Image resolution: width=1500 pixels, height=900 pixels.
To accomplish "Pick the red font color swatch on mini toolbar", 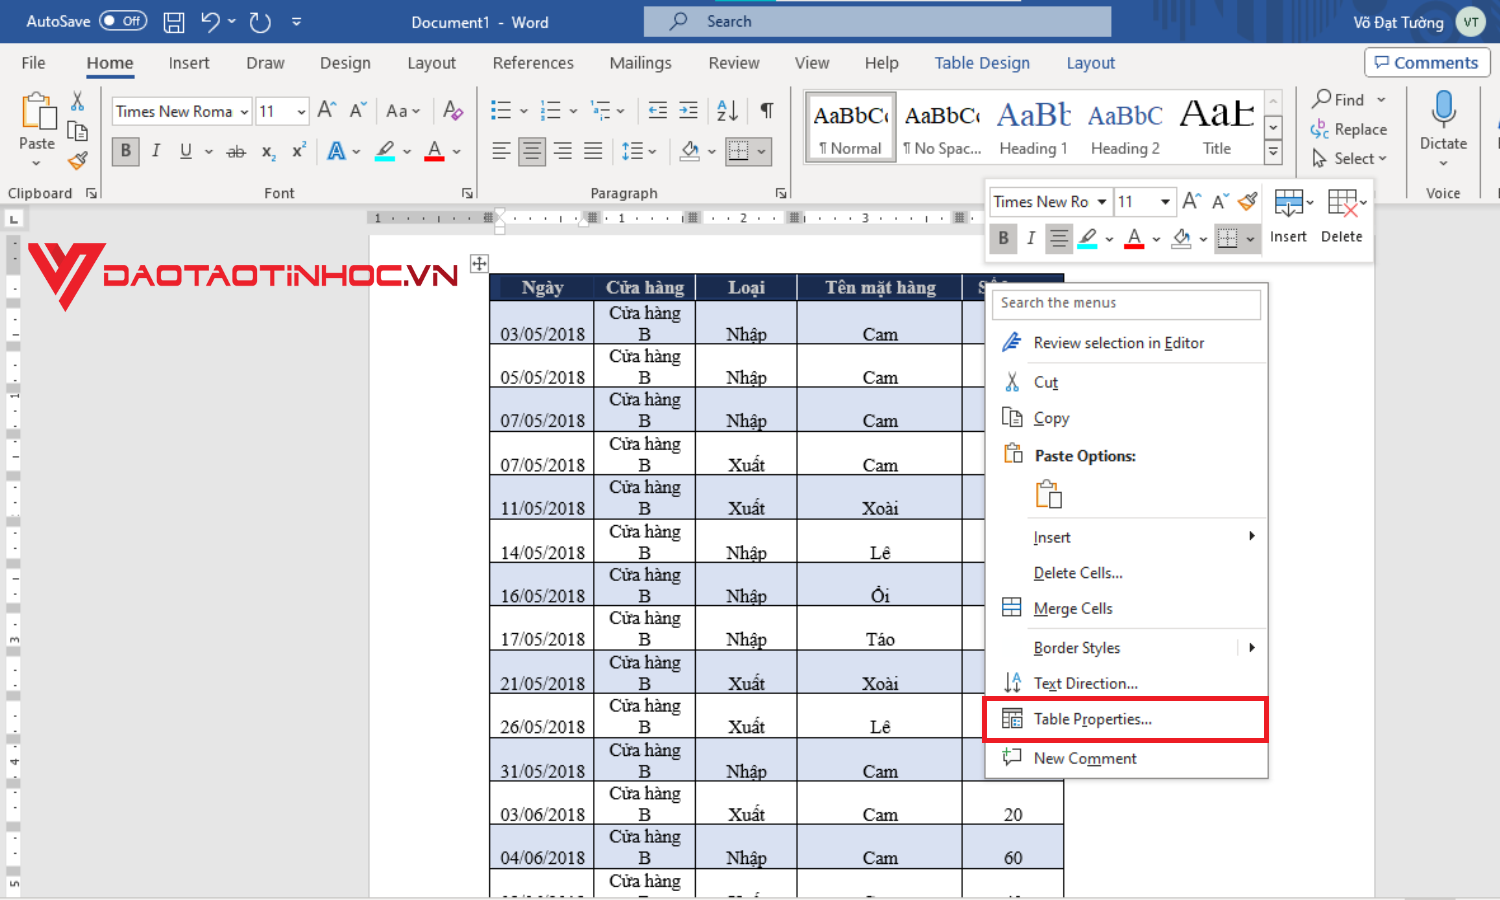I will coord(1133,238).
